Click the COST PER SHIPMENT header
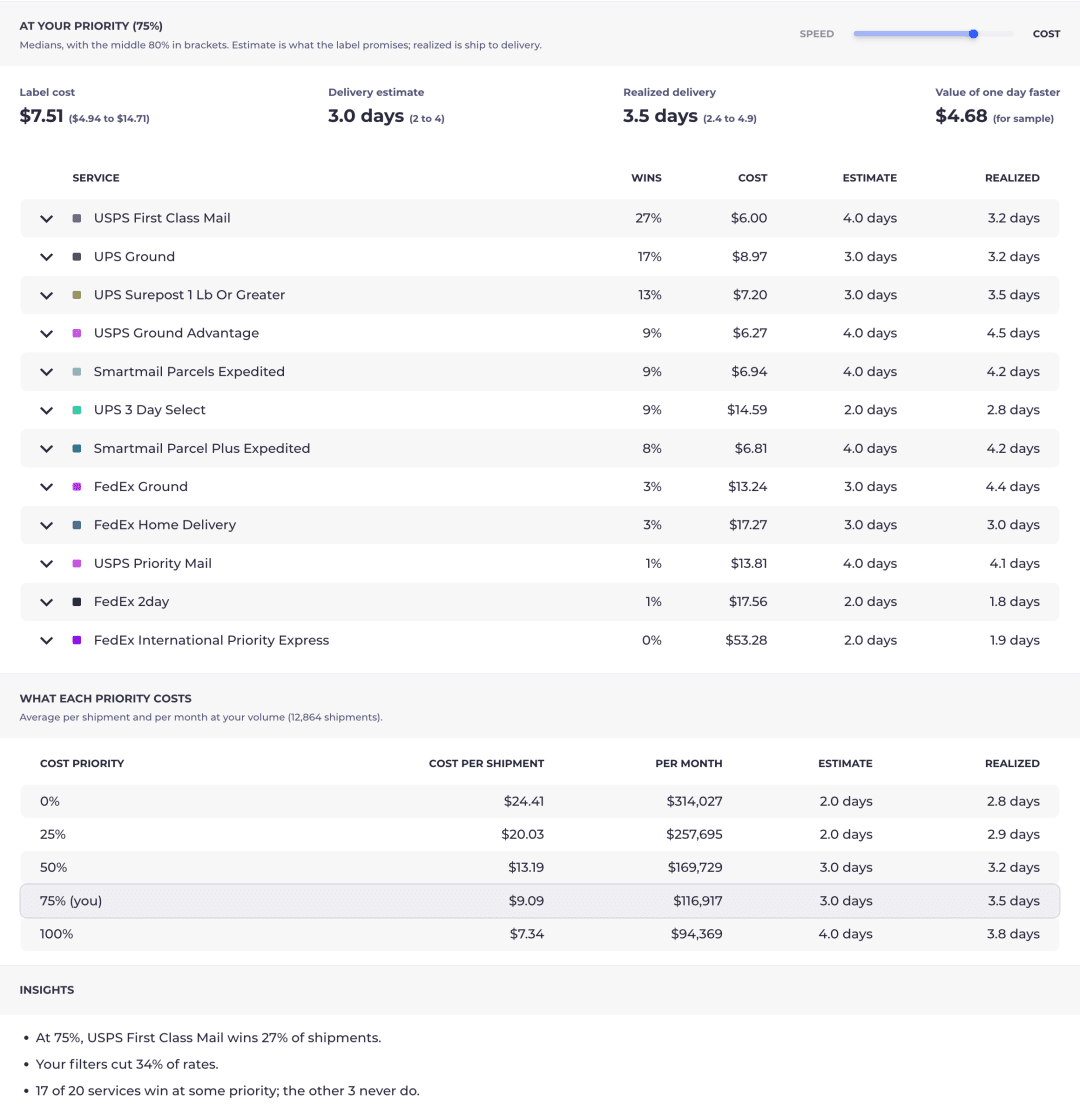This screenshot has height=1119, width=1080. point(486,764)
